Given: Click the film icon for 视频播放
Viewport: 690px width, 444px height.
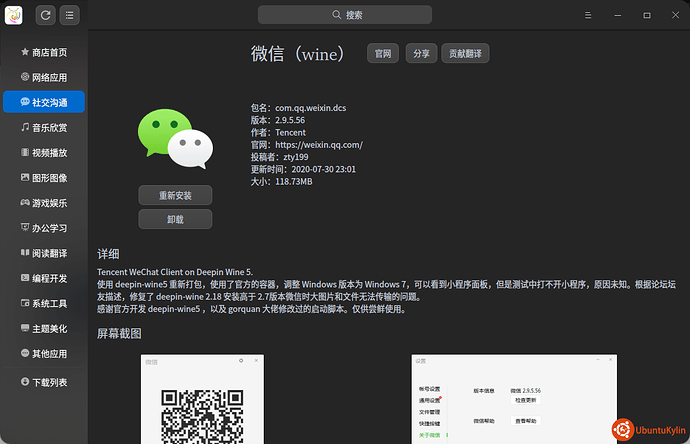Looking at the screenshot, I should (x=25, y=152).
